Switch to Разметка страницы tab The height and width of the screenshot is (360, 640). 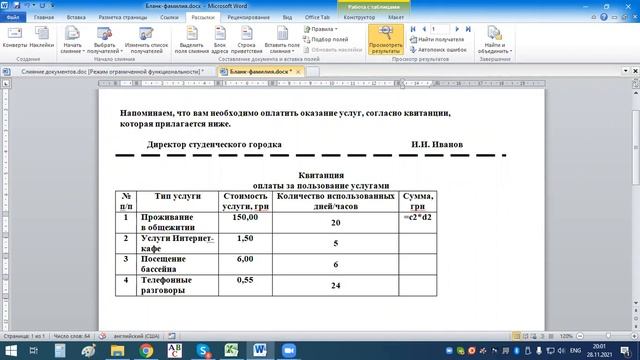(x=122, y=18)
